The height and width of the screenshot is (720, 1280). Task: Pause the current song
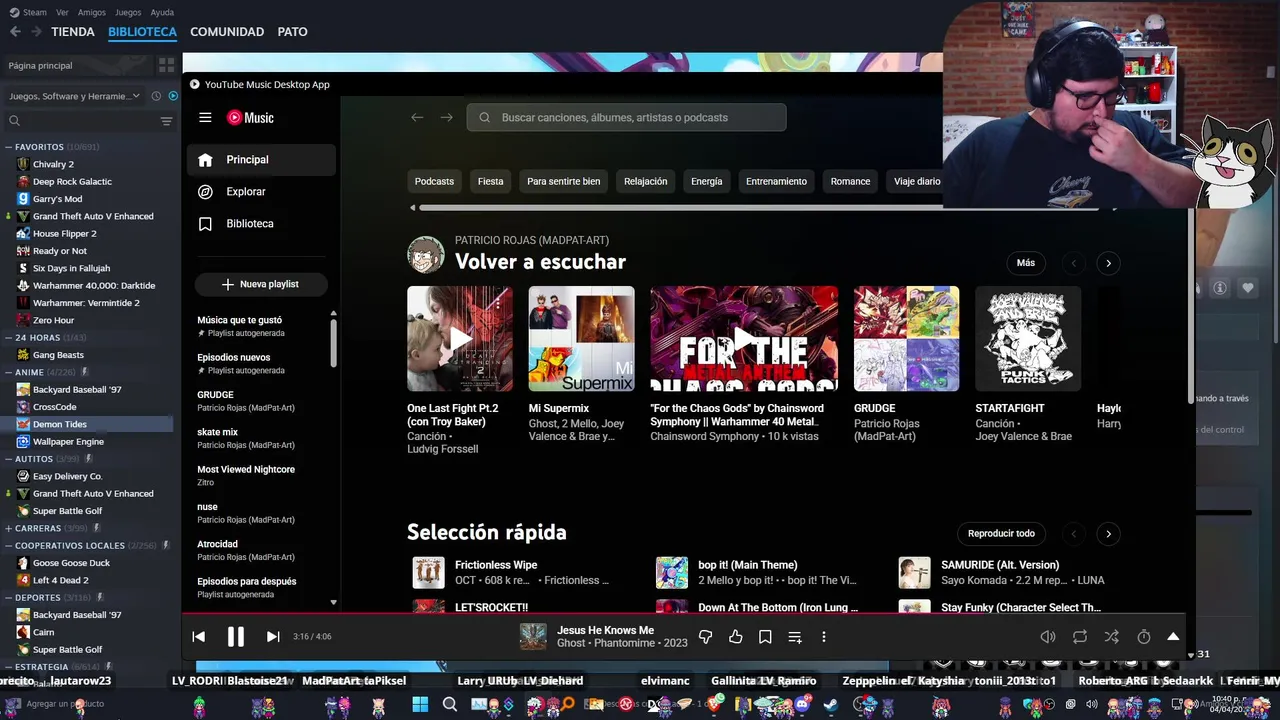point(236,636)
